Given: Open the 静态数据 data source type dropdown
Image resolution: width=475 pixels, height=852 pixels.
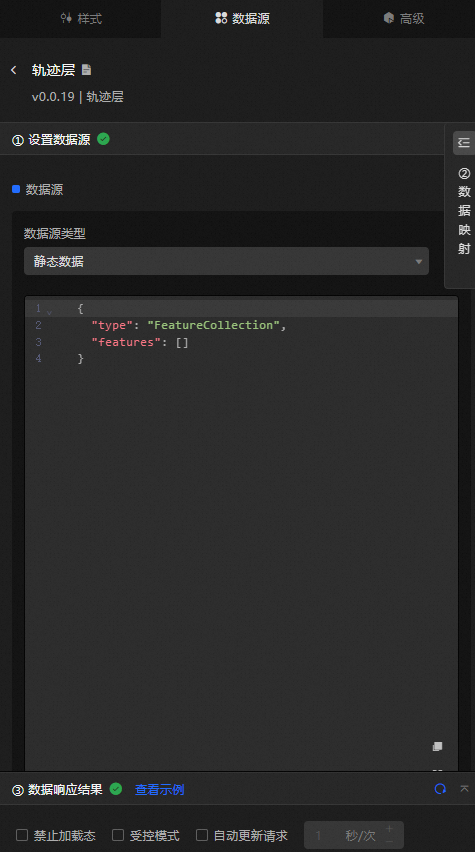Looking at the screenshot, I should coord(226,261).
